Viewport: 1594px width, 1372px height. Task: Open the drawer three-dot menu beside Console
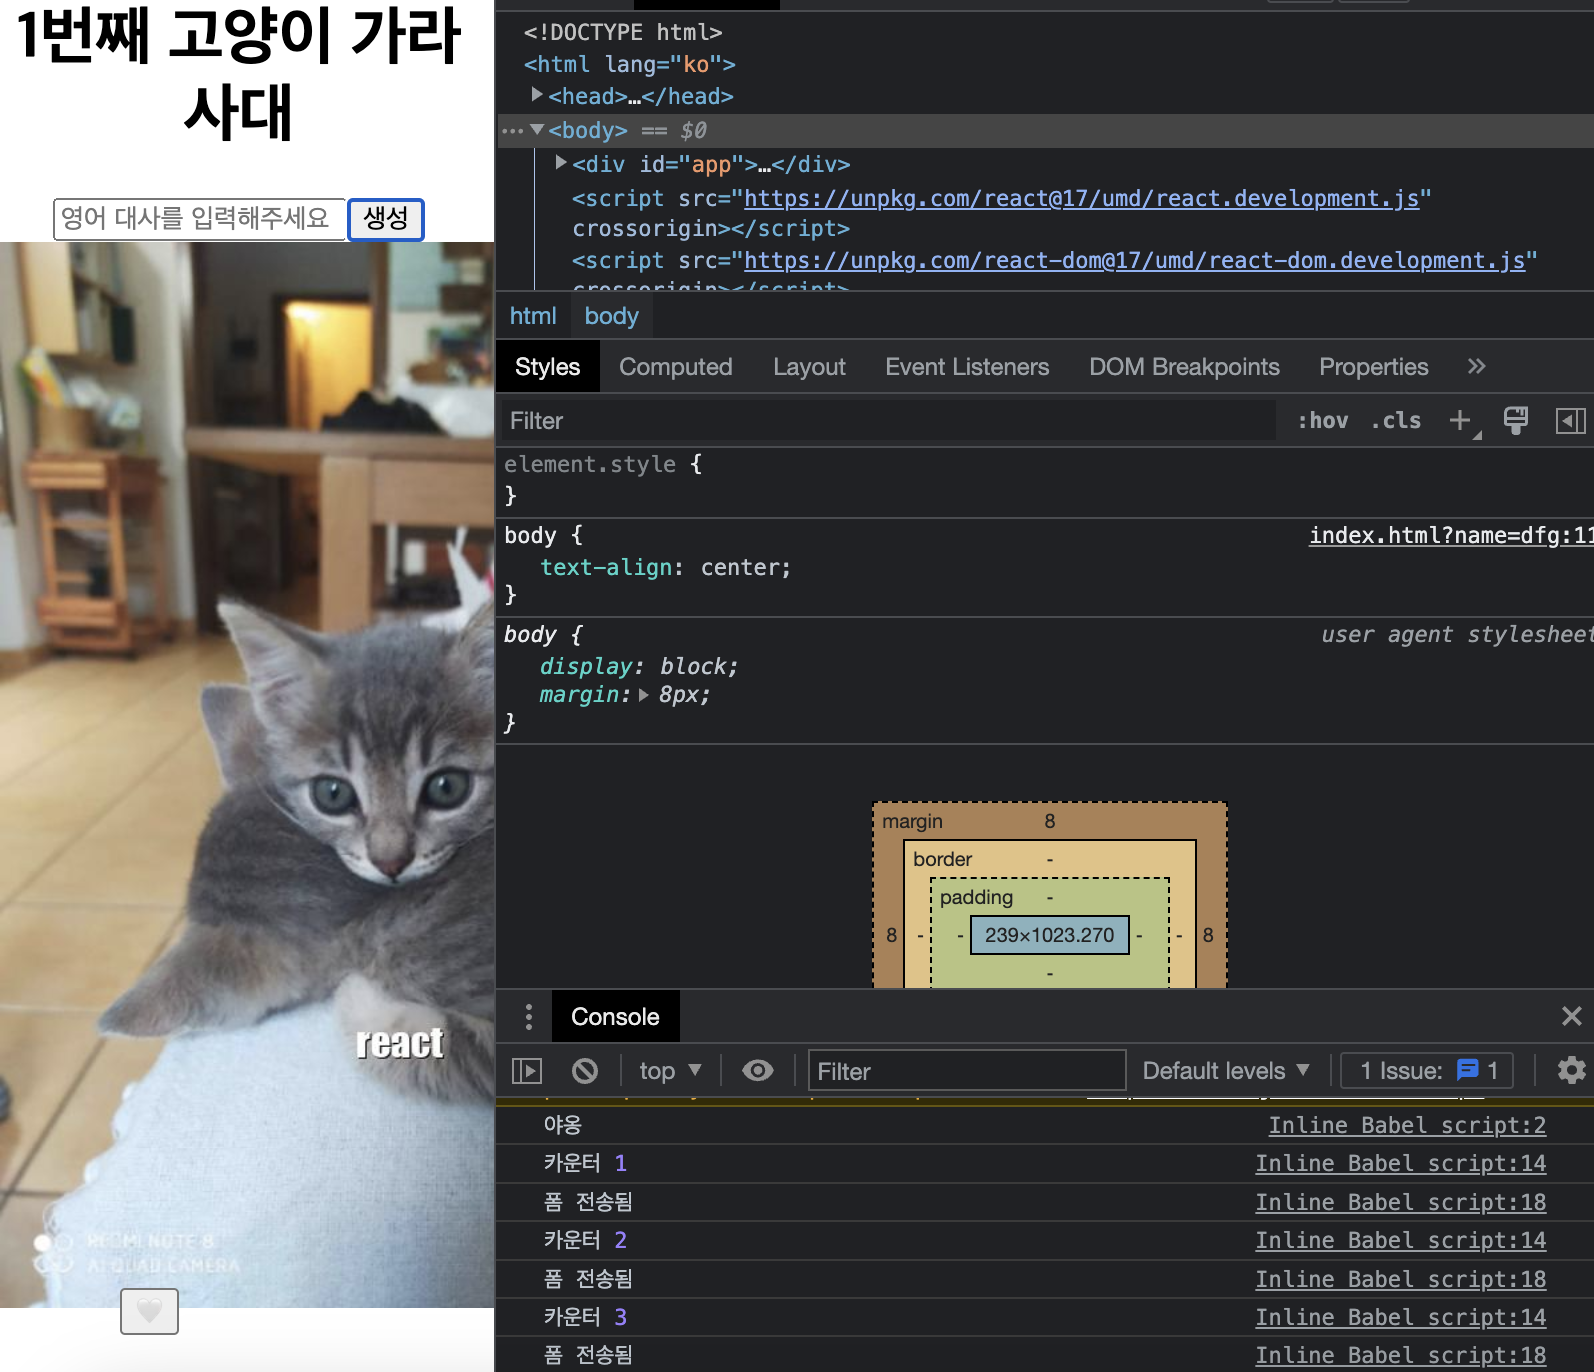point(528,1017)
